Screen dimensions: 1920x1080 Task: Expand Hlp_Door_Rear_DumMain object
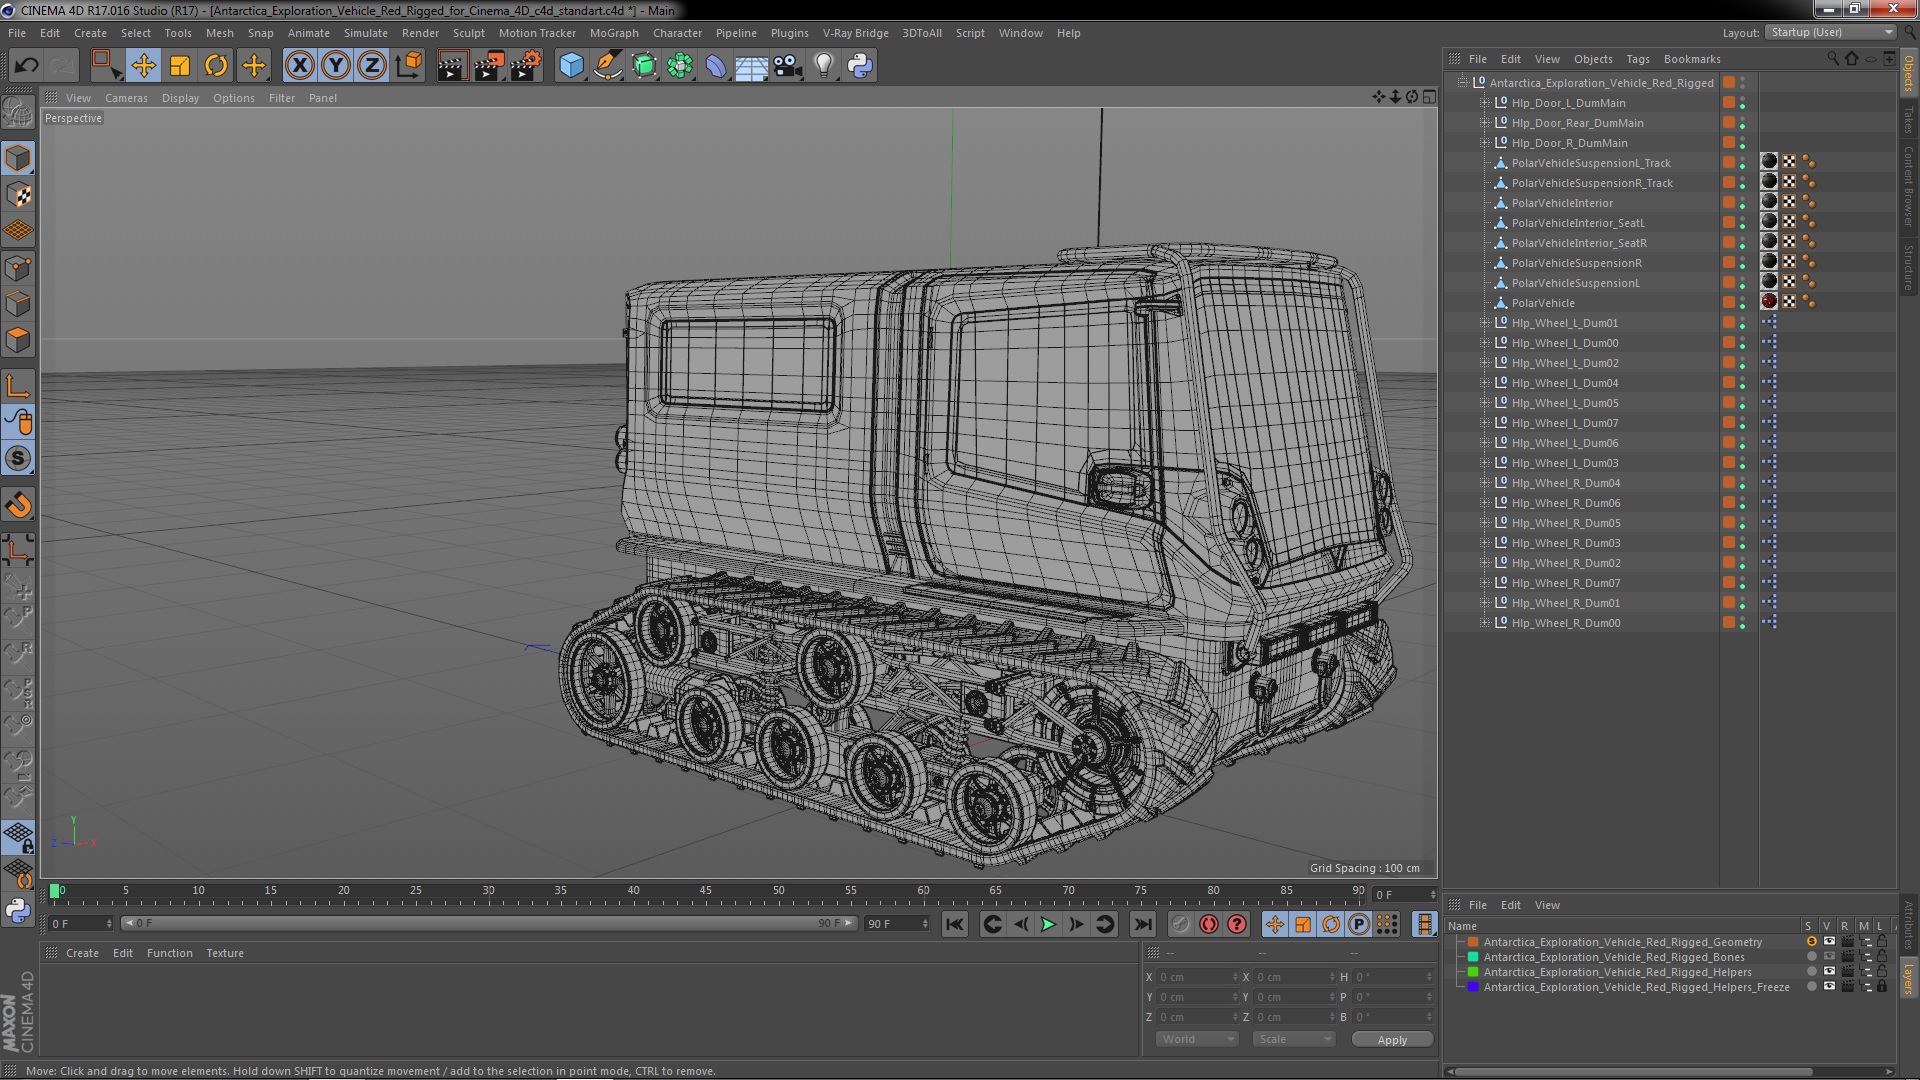pyautogui.click(x=1484, y=123)
